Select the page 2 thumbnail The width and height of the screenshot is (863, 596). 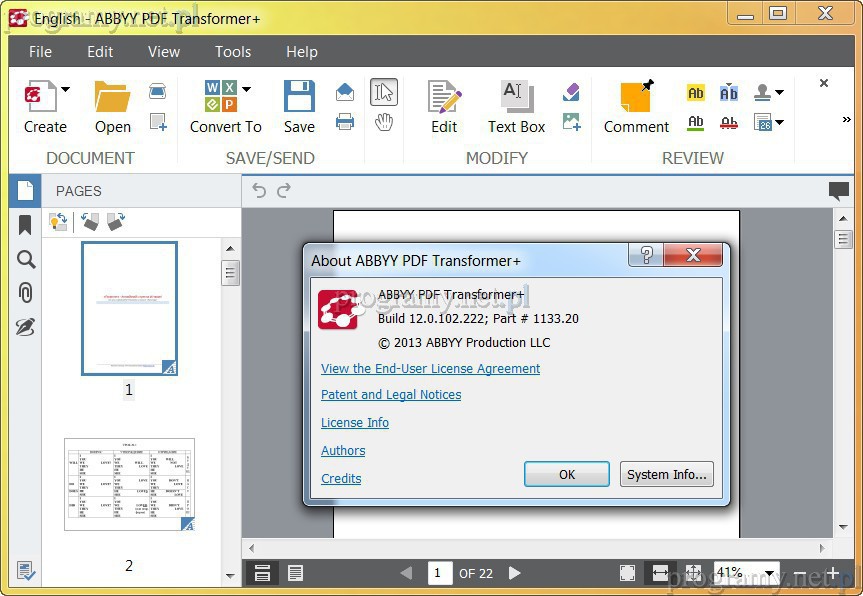pyautogui.click(x=129, y=485)
